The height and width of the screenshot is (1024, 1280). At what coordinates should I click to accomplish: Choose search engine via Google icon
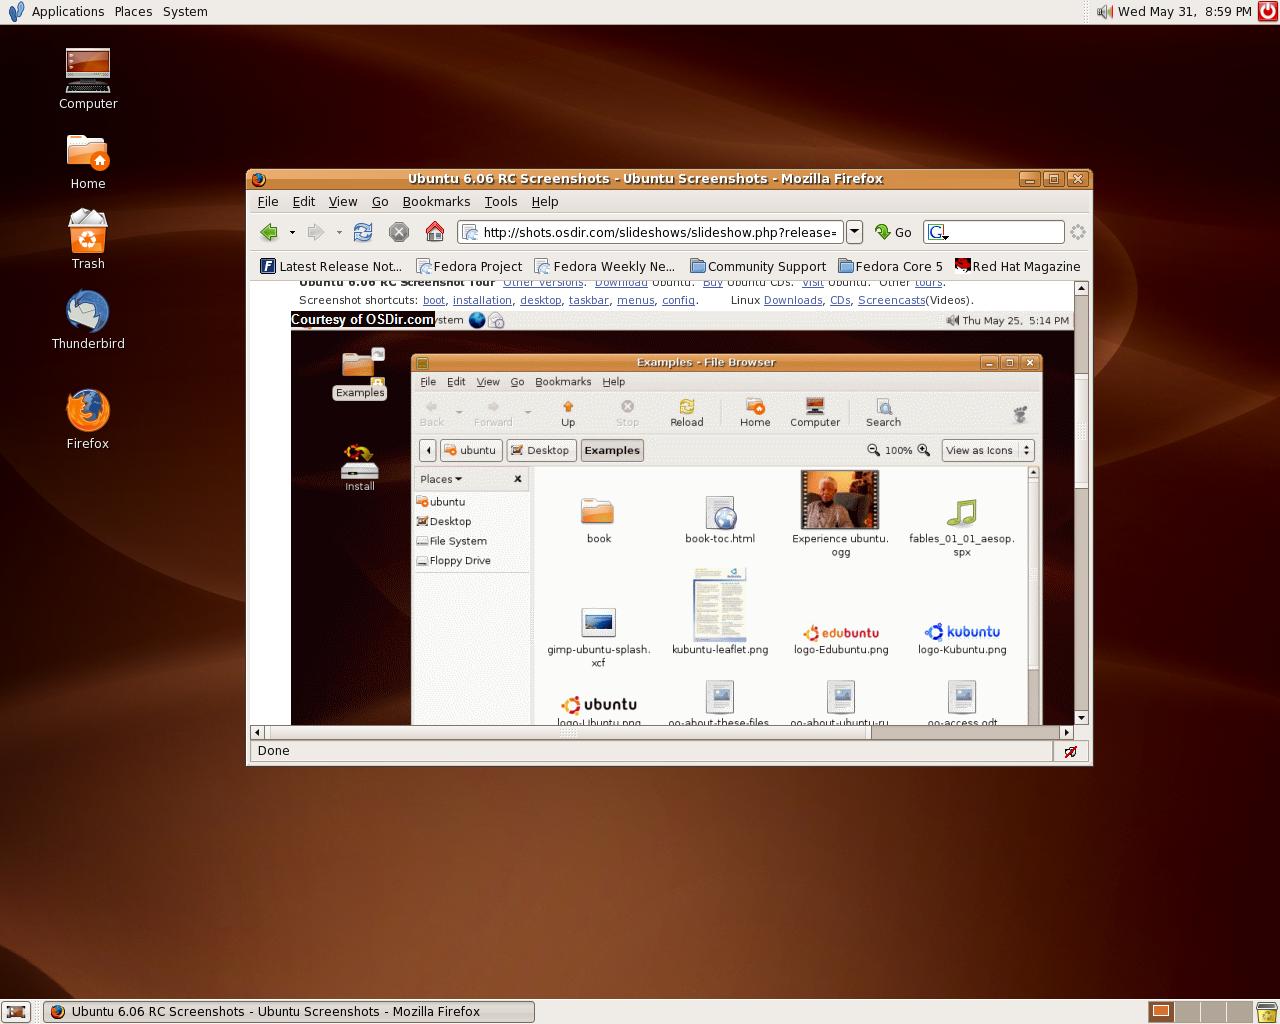tap(937, 232)
